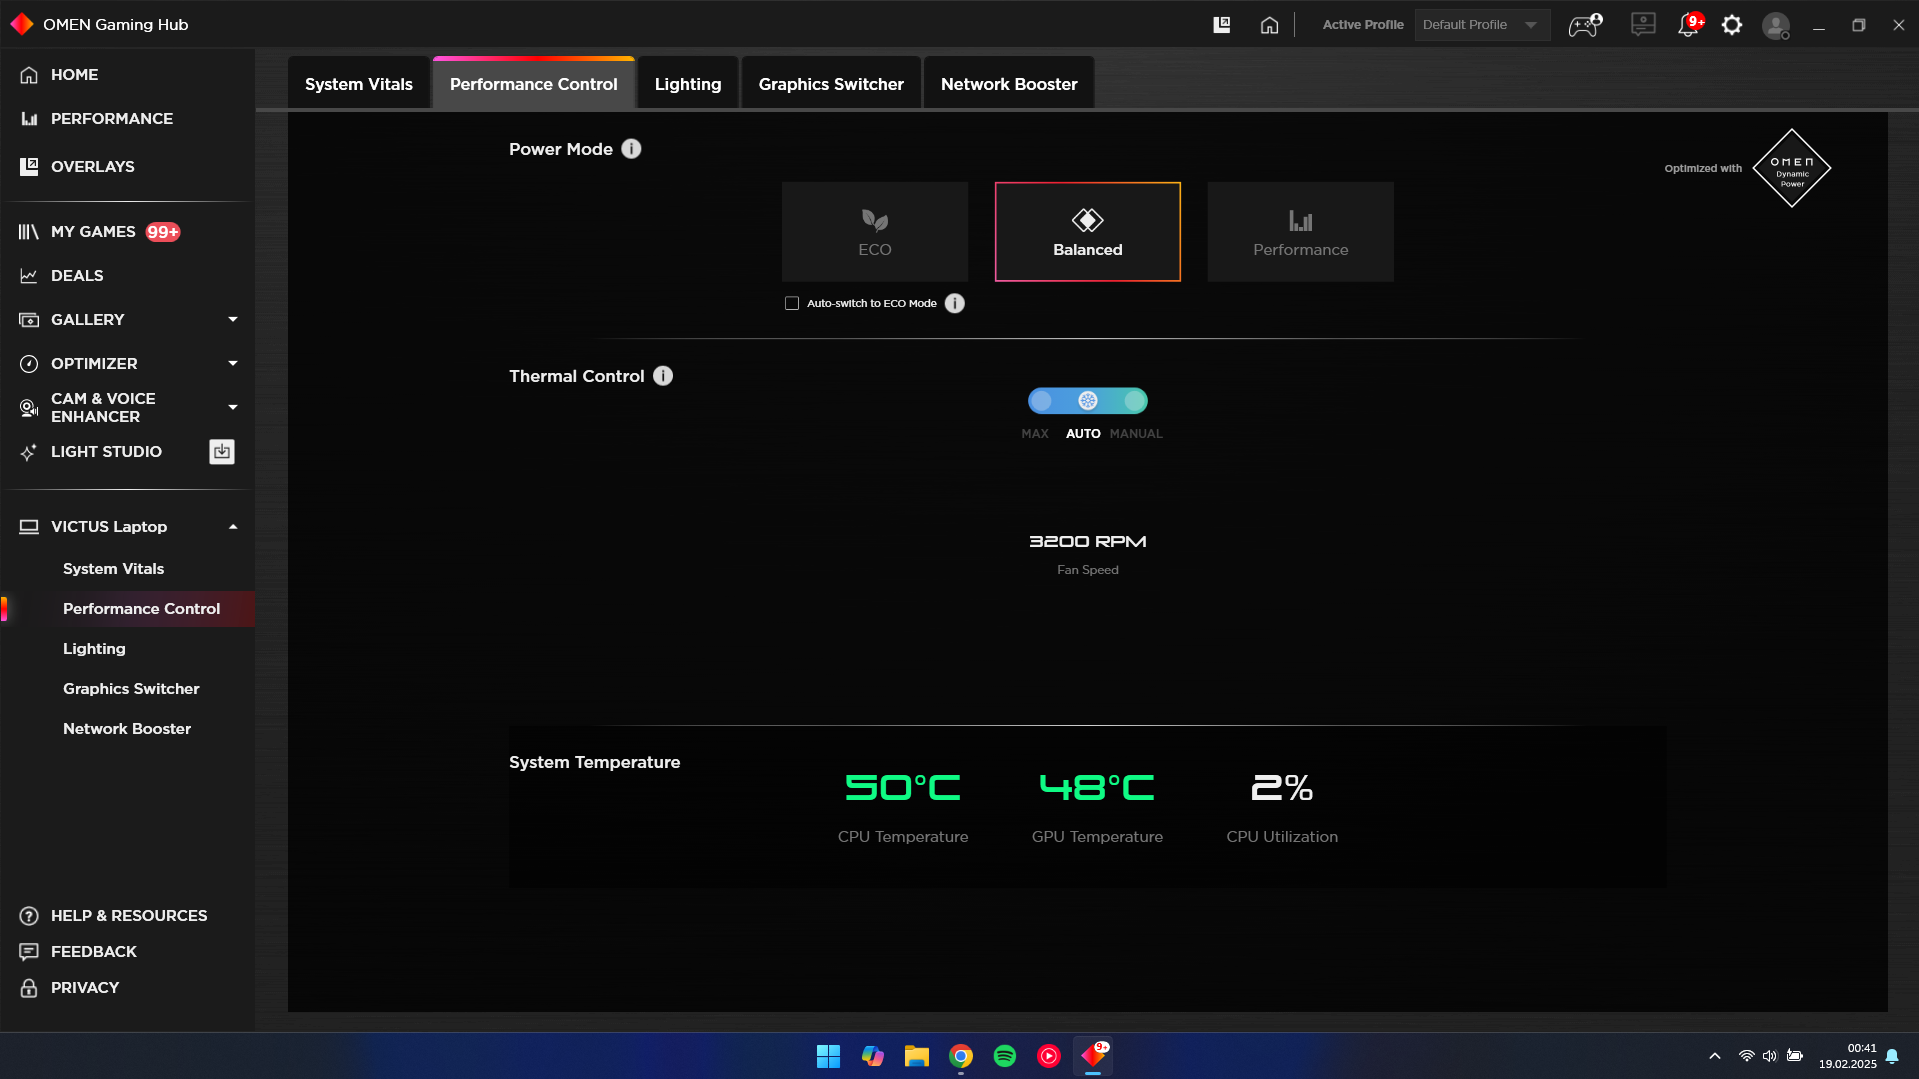The height and width of the screenshot is (1079, 1919).
Task: Switch to Performance Control tab
Action: tap(534, 84)
